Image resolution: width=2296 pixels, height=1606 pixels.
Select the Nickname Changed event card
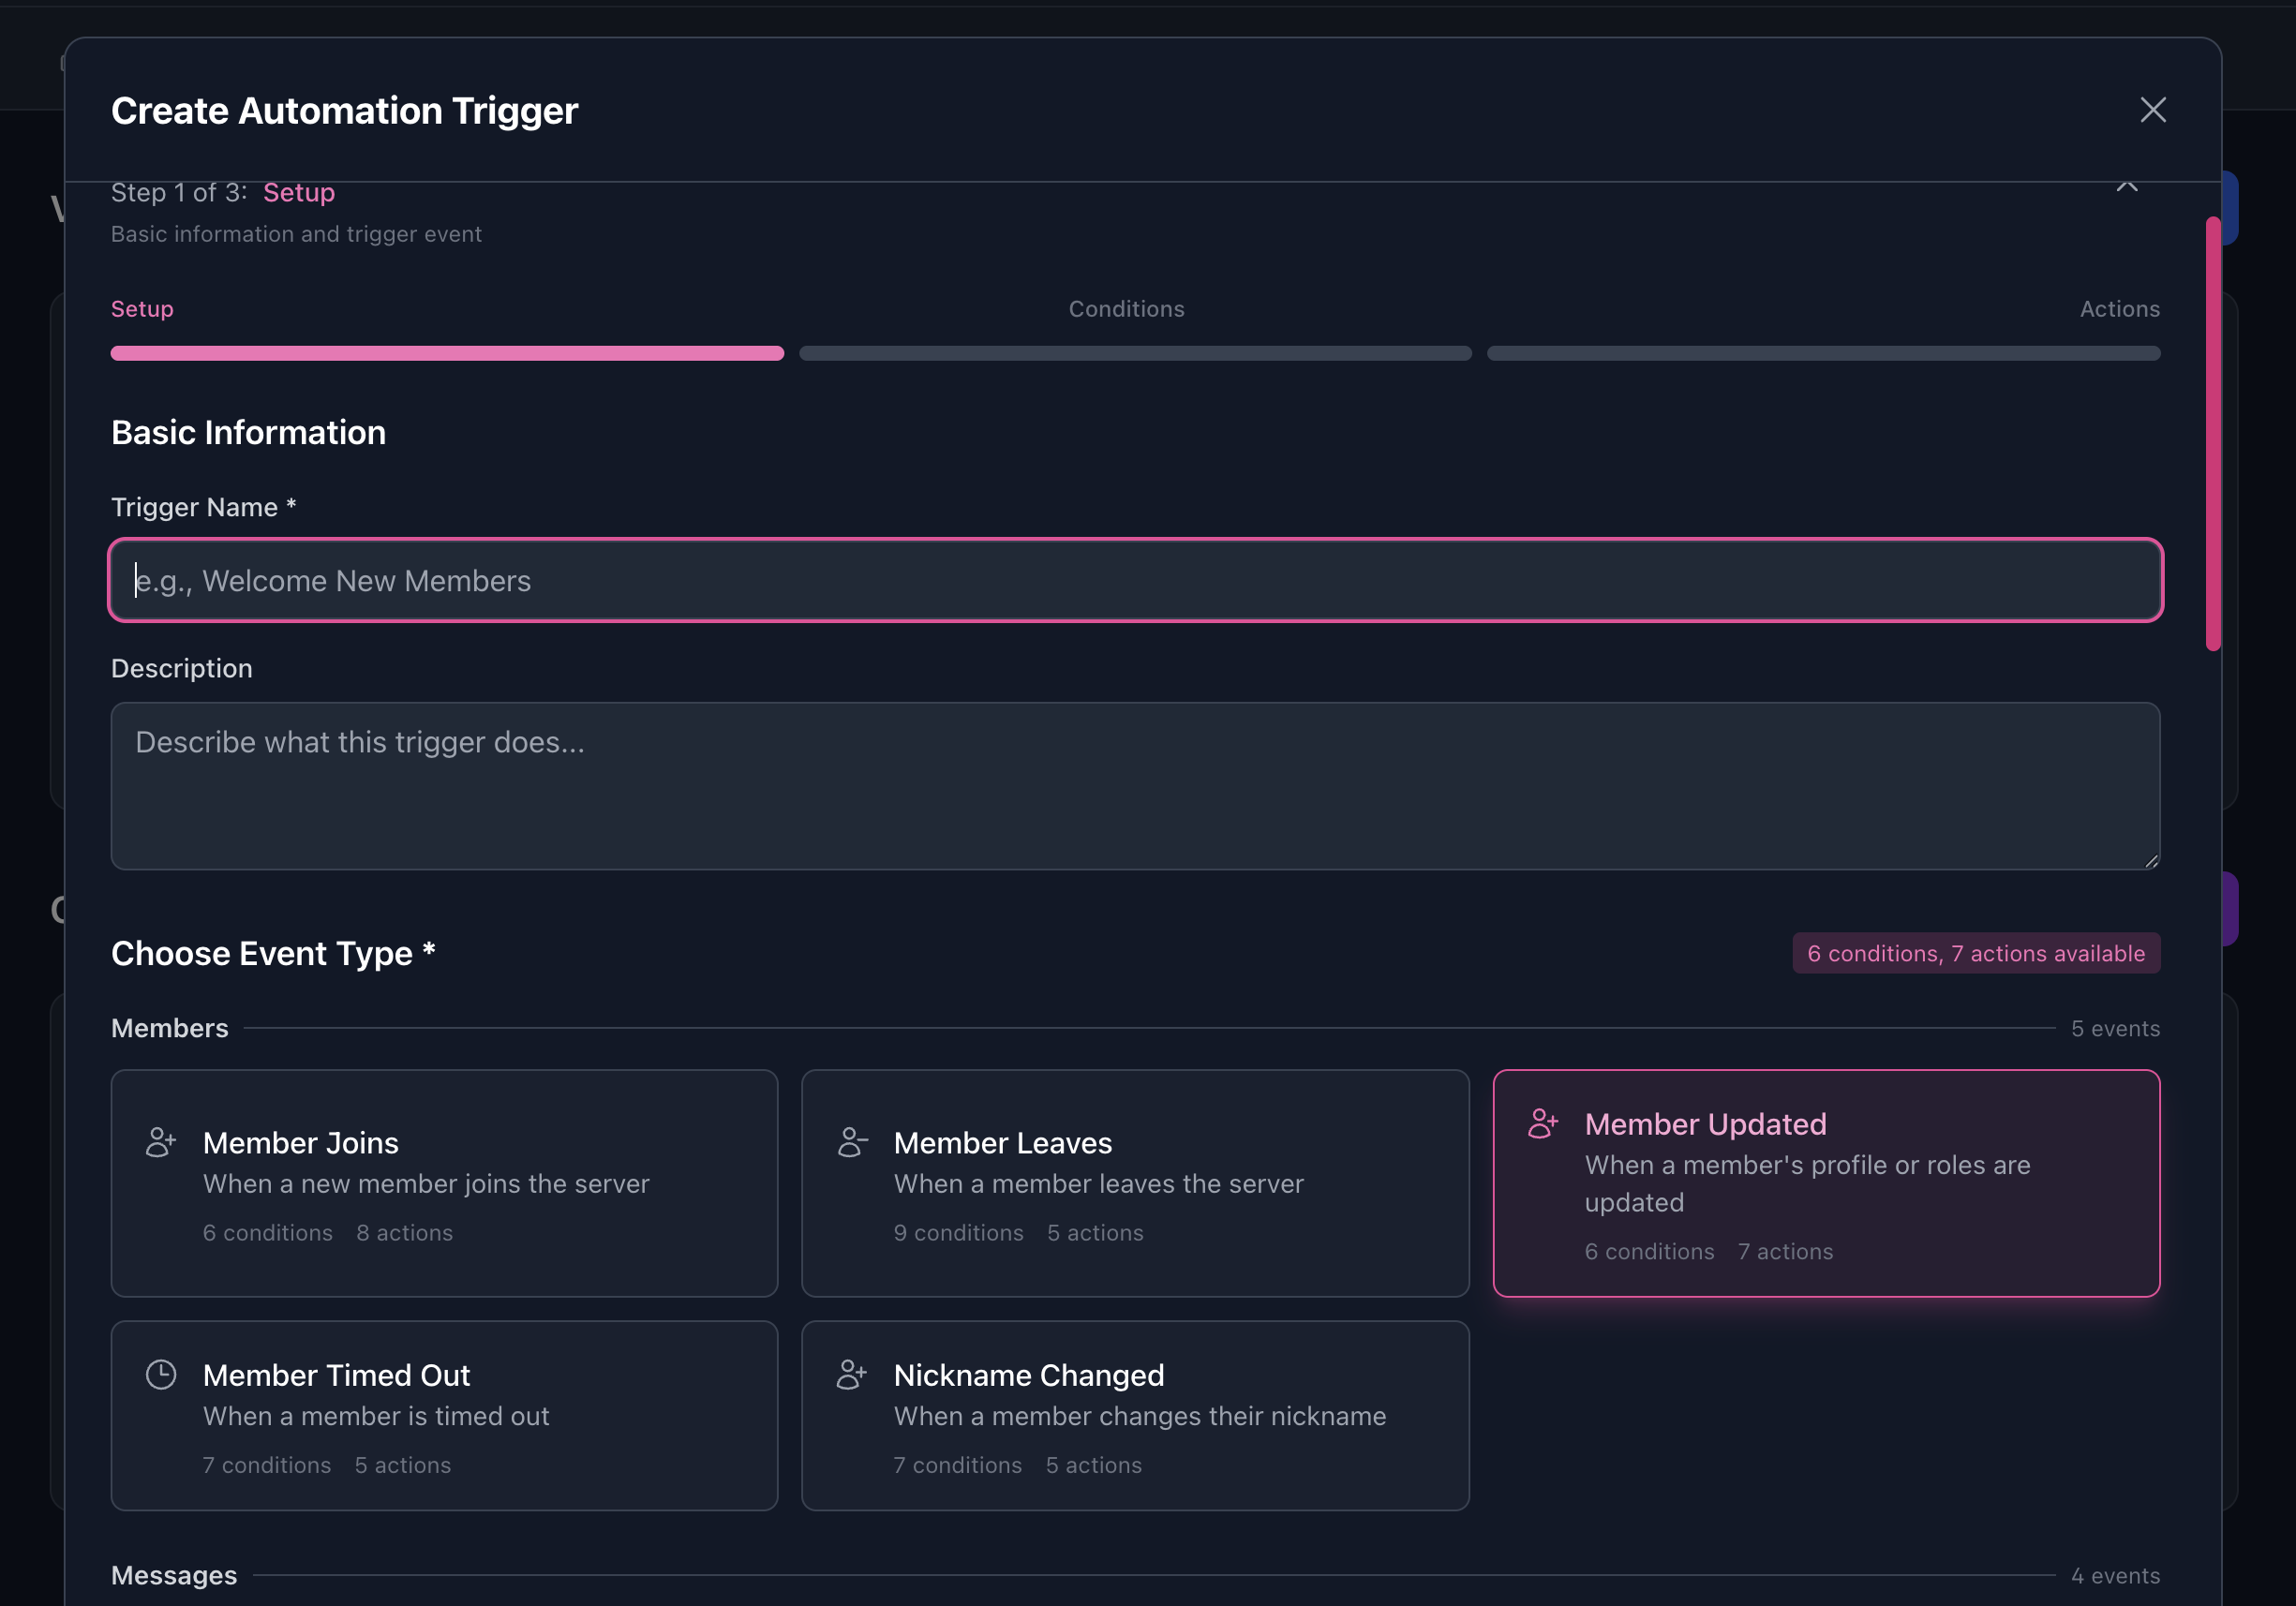(x=1135, y=1415)
